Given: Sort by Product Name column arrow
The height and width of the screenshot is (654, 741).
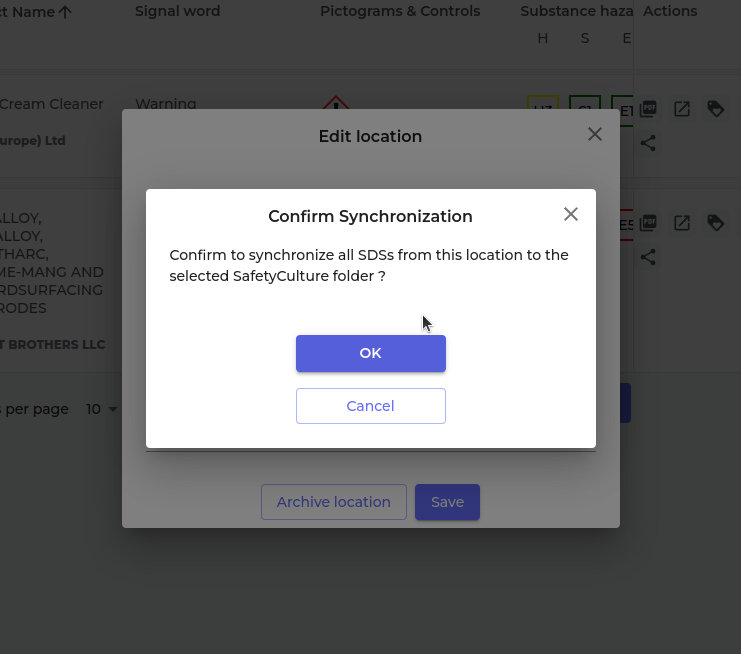Looking at the screenshot, I should (x=65, y=12).
